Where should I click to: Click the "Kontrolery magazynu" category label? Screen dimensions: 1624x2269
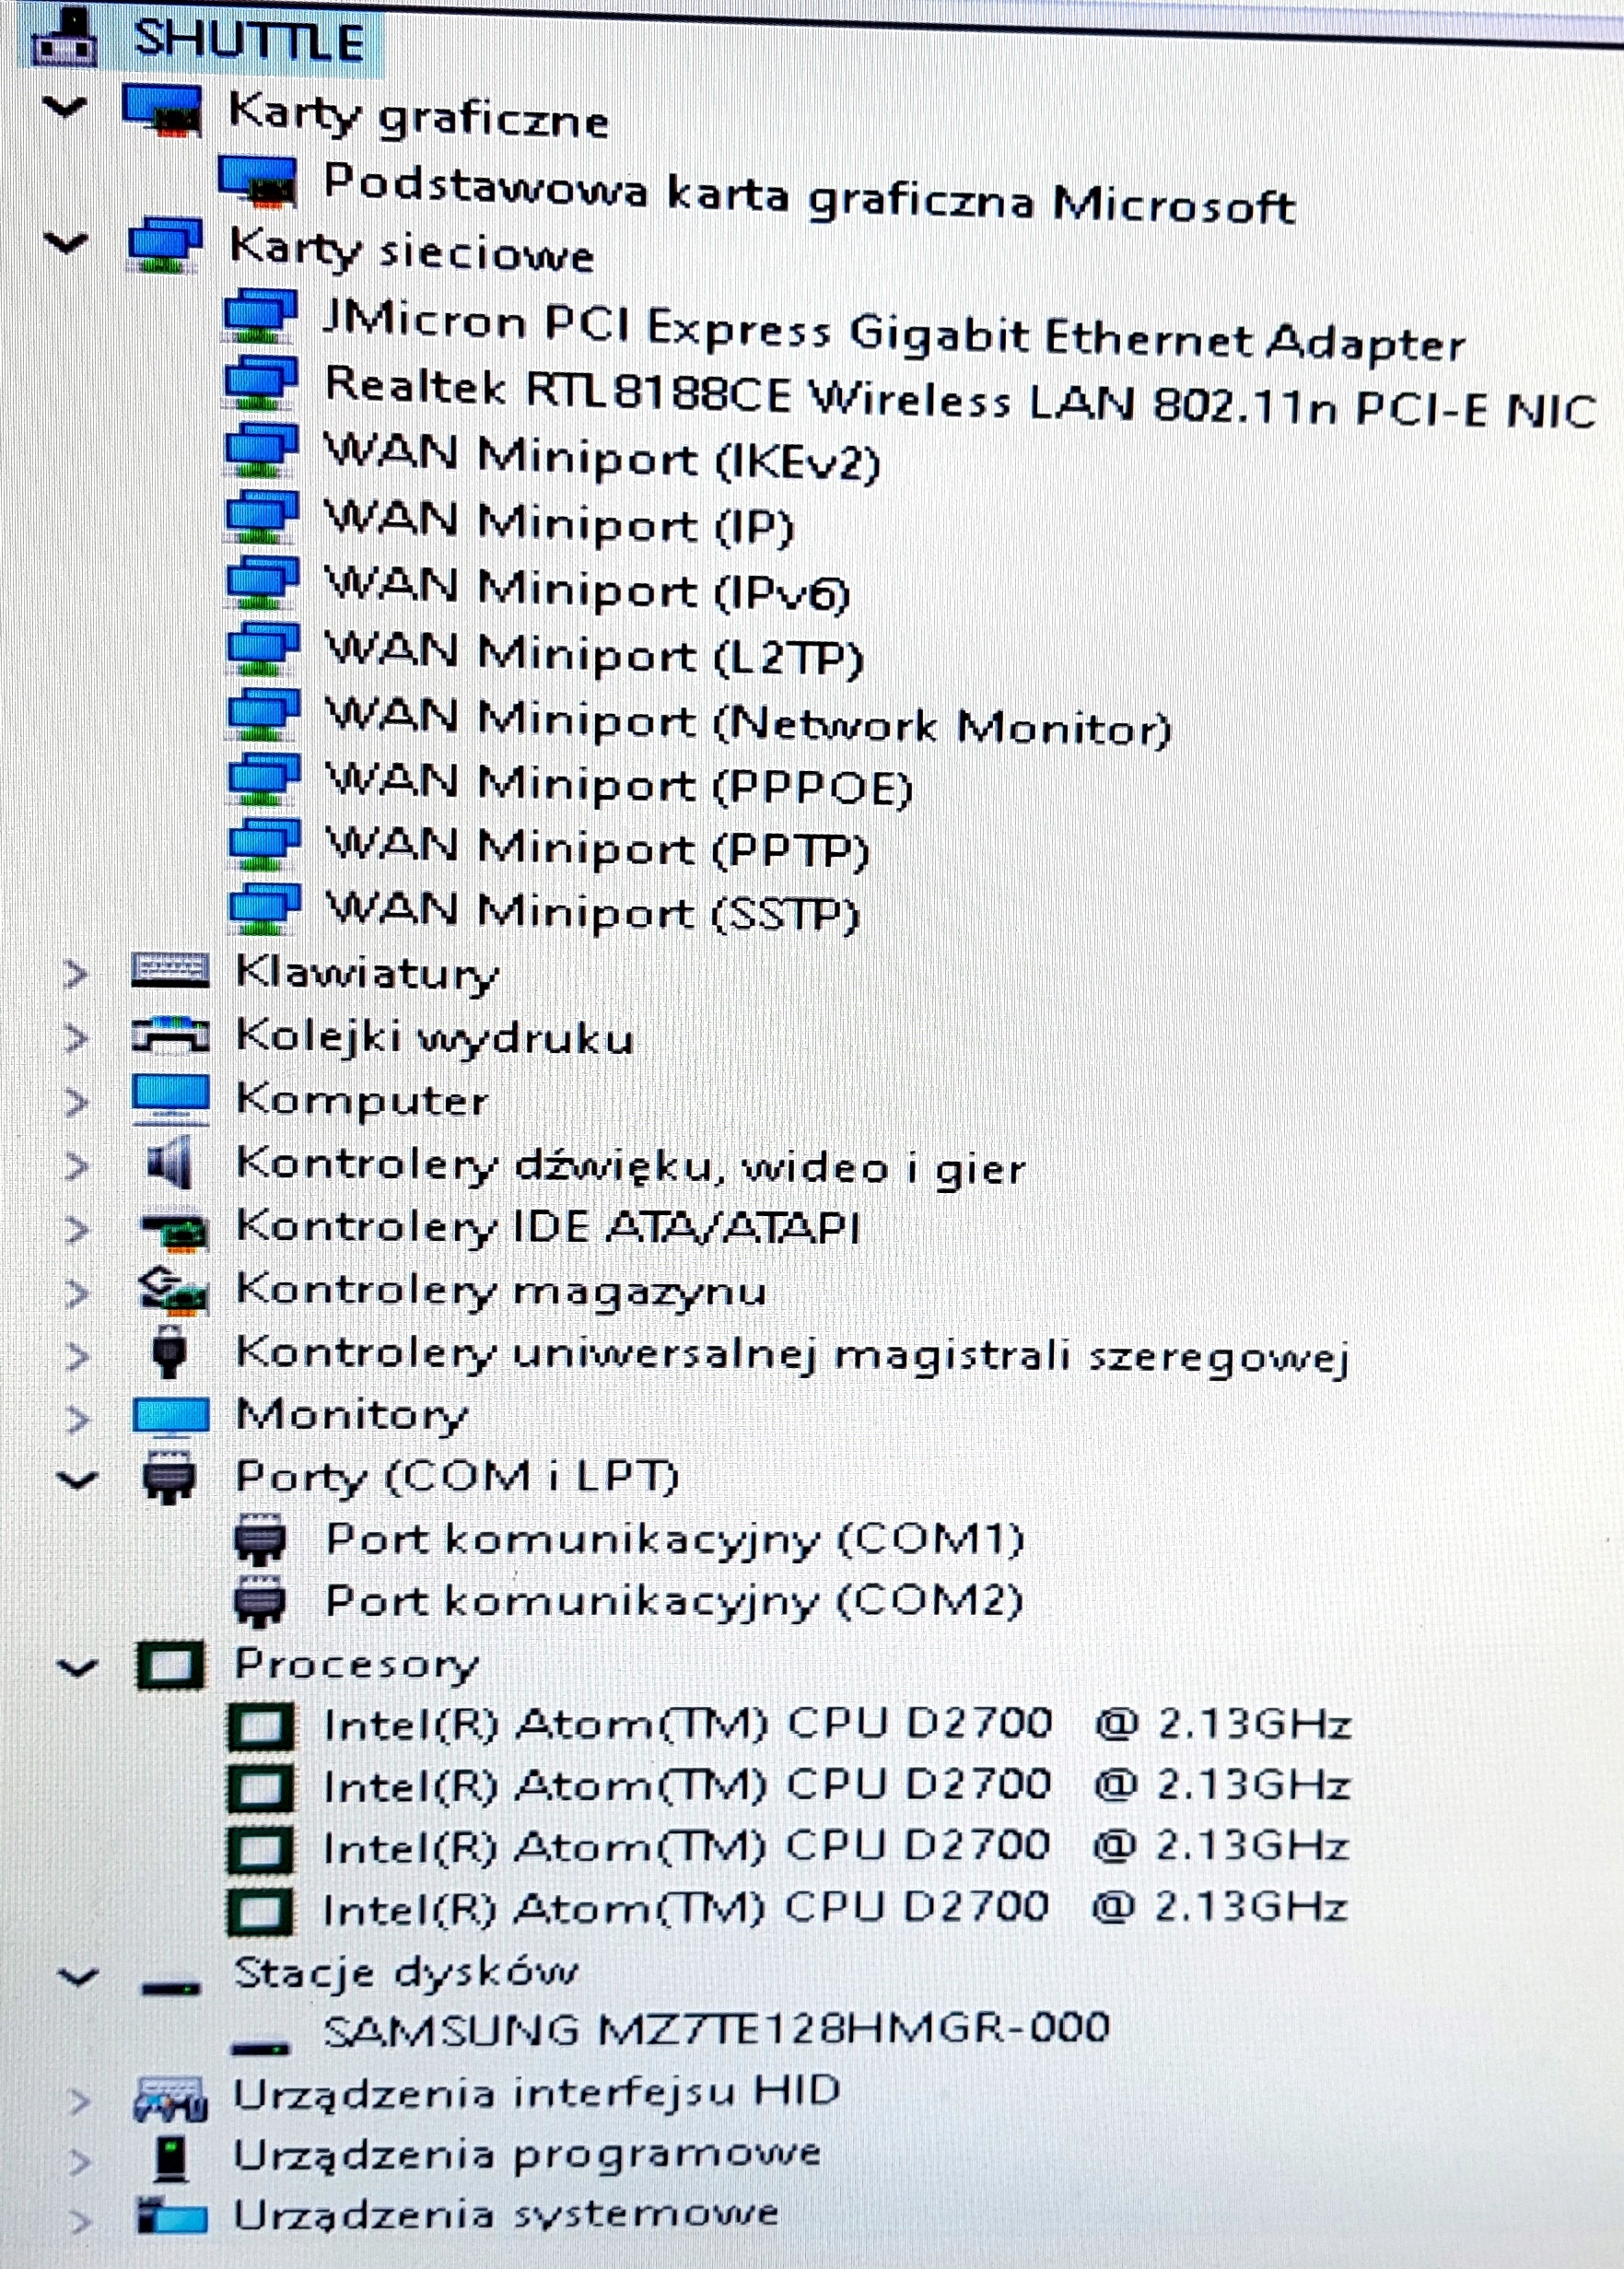point(501,1291)
